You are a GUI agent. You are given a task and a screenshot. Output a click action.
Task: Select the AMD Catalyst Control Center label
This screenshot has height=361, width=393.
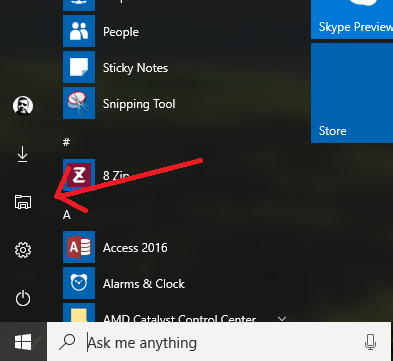click(180, 318)
